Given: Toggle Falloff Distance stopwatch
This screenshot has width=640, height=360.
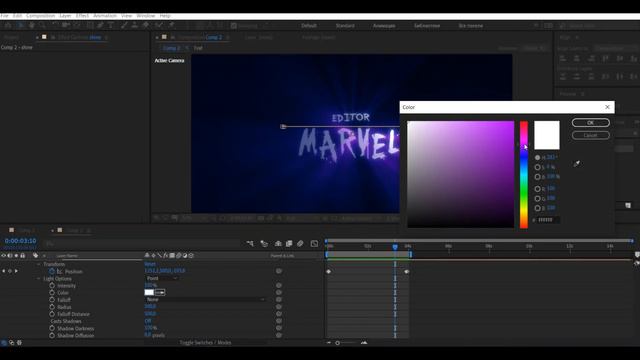Looking at the screenshot, I should 52,314.
